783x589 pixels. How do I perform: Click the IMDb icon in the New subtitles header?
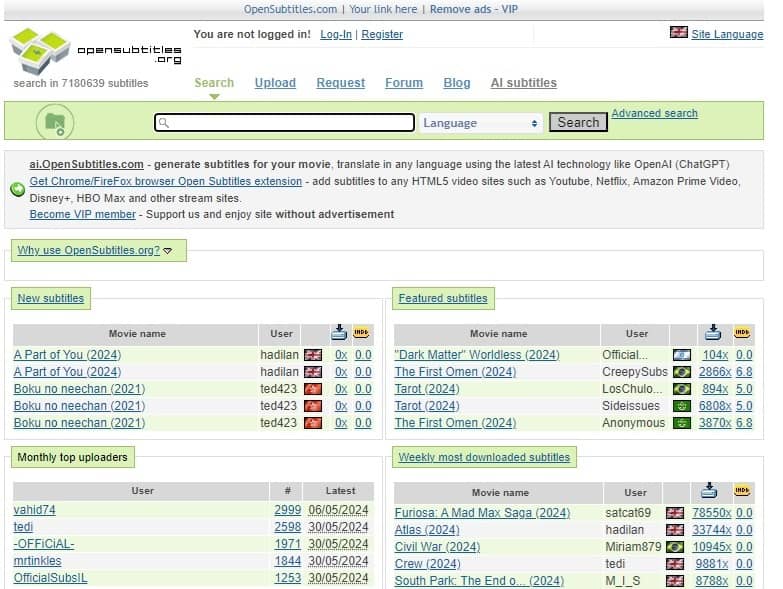coord(361,332)
